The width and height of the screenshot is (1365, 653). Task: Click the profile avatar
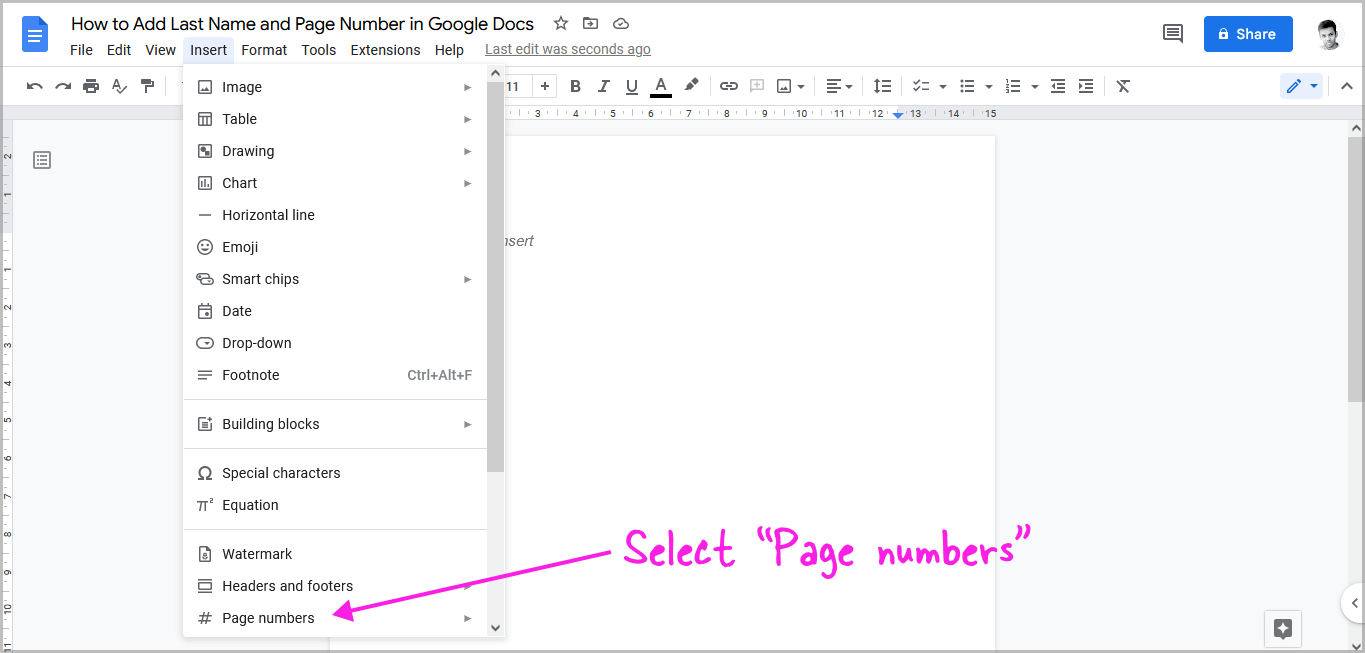point(1329,33)
